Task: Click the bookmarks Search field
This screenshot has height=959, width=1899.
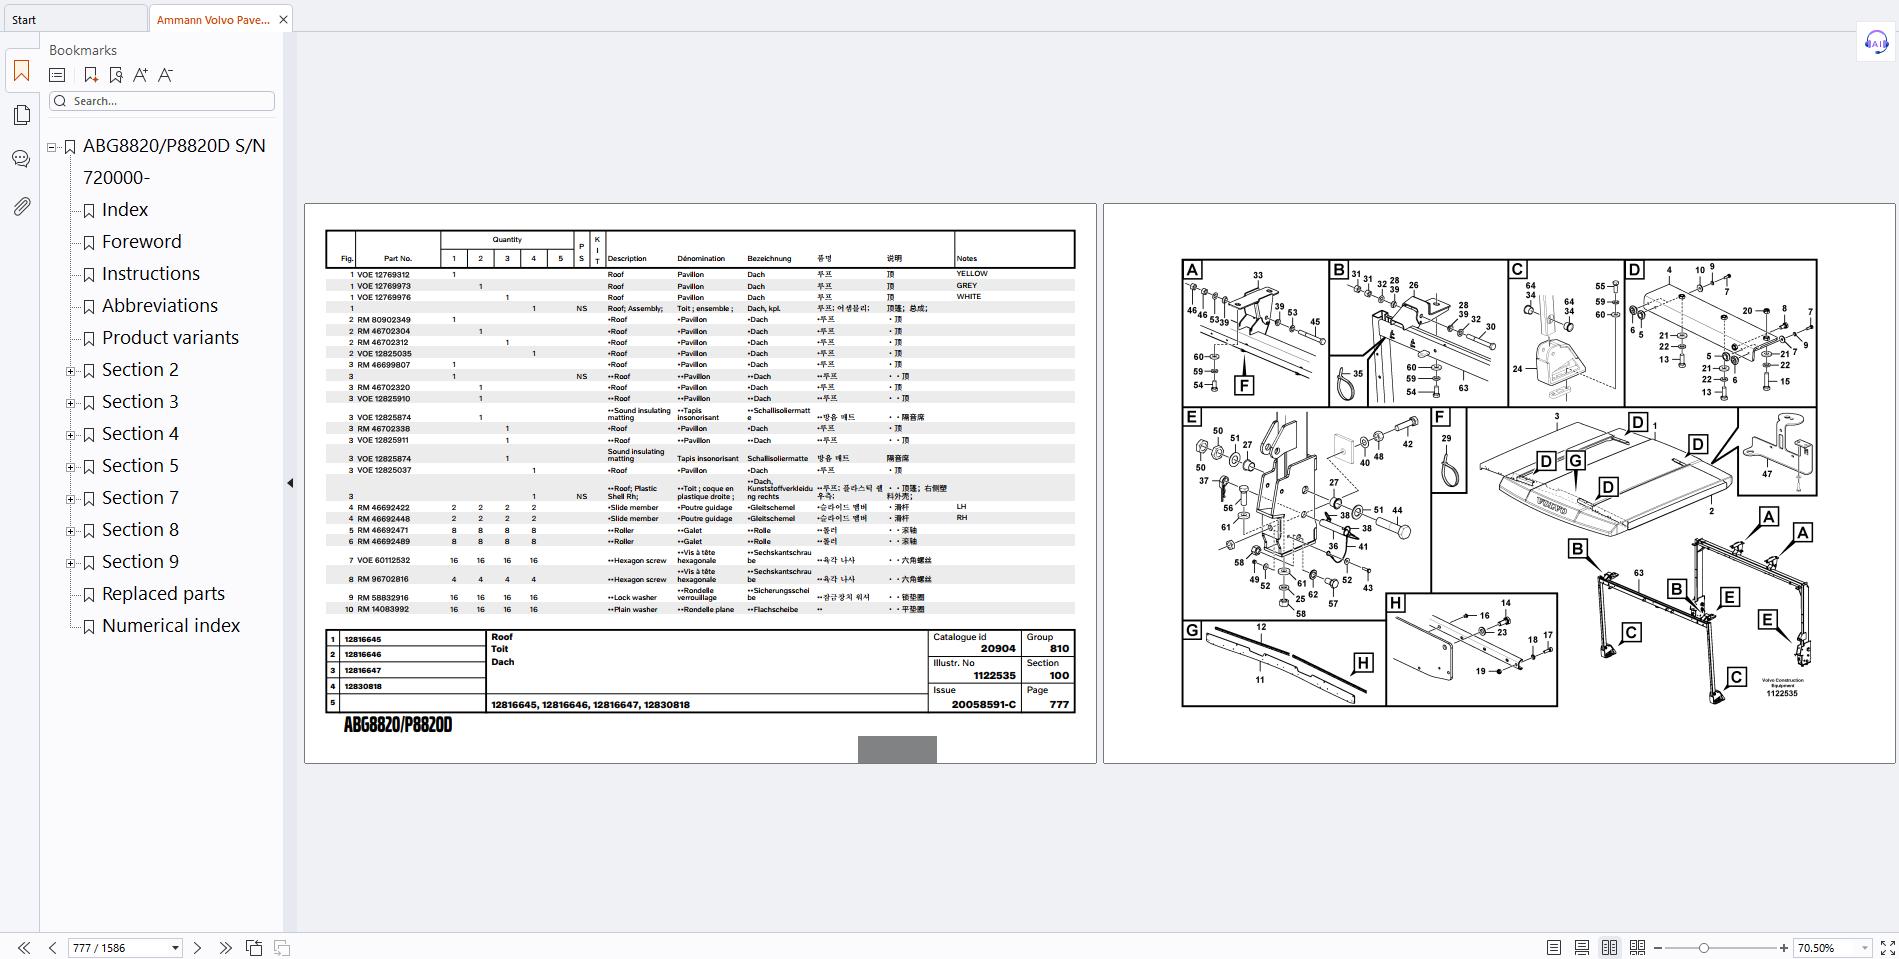Action: click(x=162, y=101)
